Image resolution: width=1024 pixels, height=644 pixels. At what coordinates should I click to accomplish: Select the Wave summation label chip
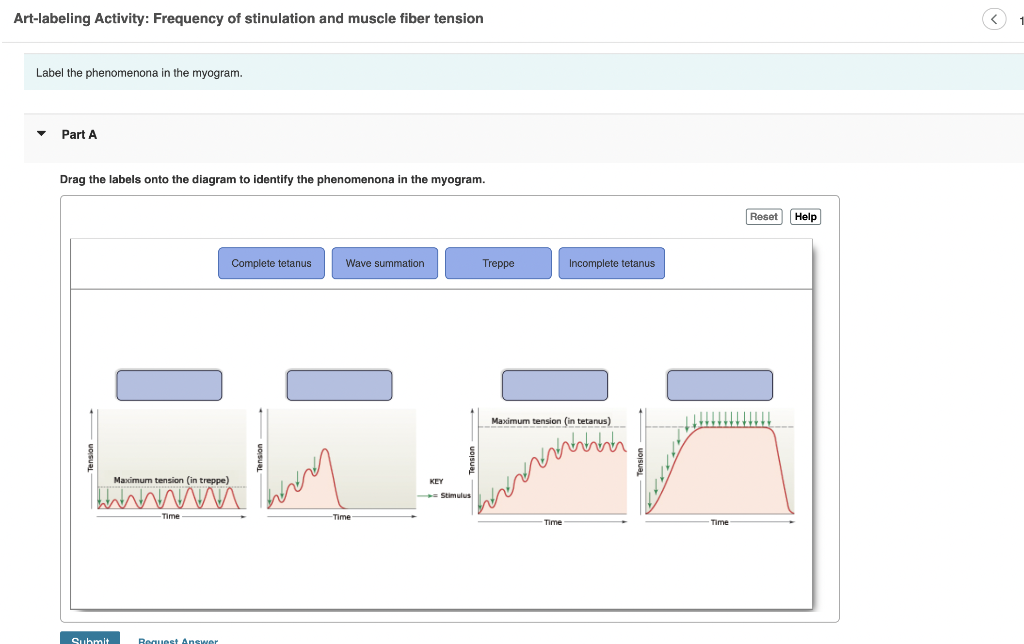click(x=384, y=263)
